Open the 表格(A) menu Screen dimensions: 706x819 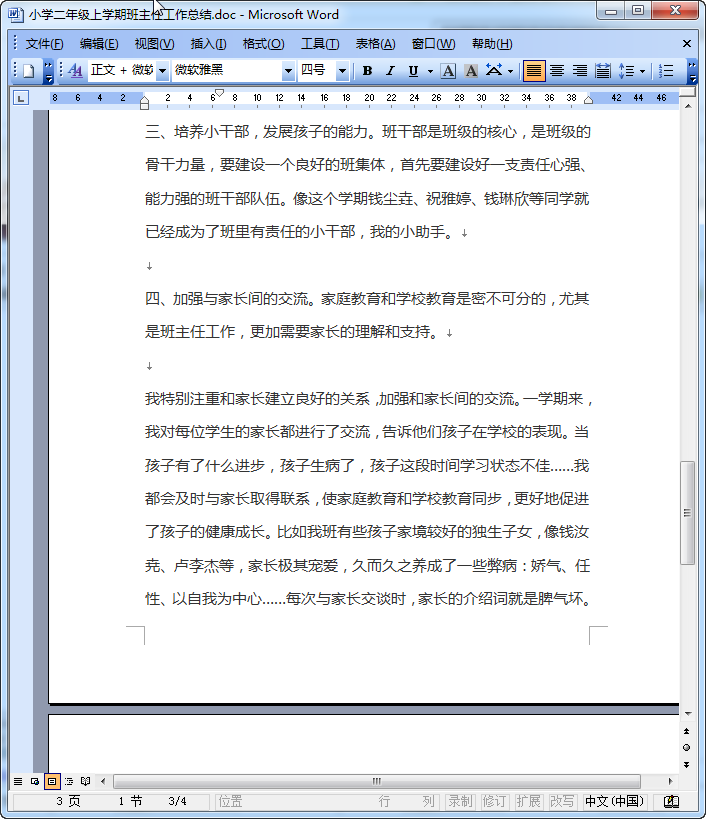coord(375,44)
